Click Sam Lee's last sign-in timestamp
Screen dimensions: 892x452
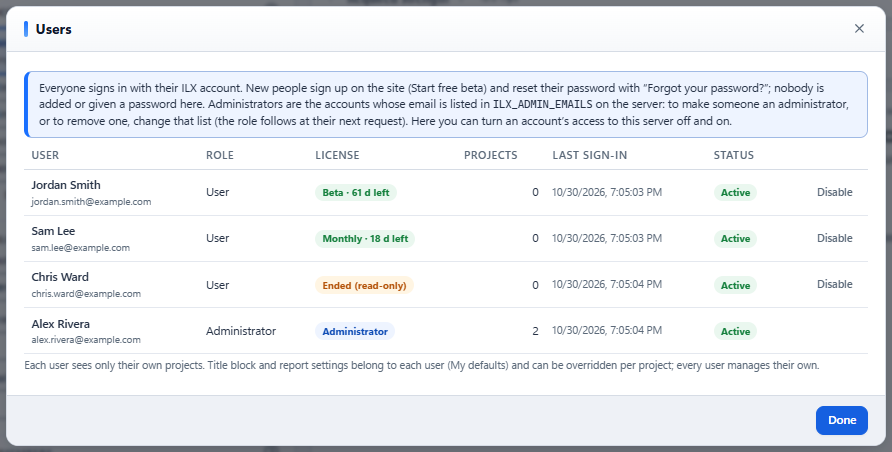[x=607, y=238]
